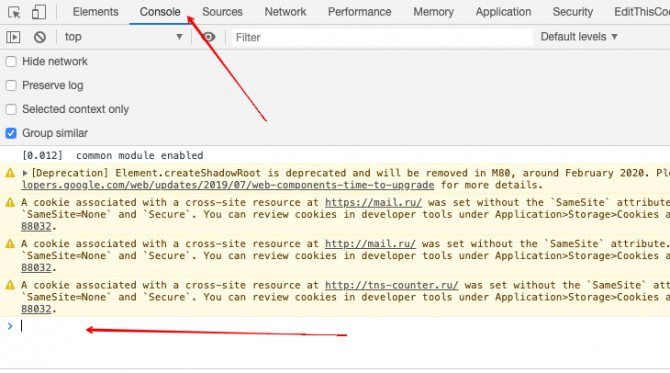Enable the Preserve log checkbox
Screen dimensions: 670x373
click(x=11, y=85)
